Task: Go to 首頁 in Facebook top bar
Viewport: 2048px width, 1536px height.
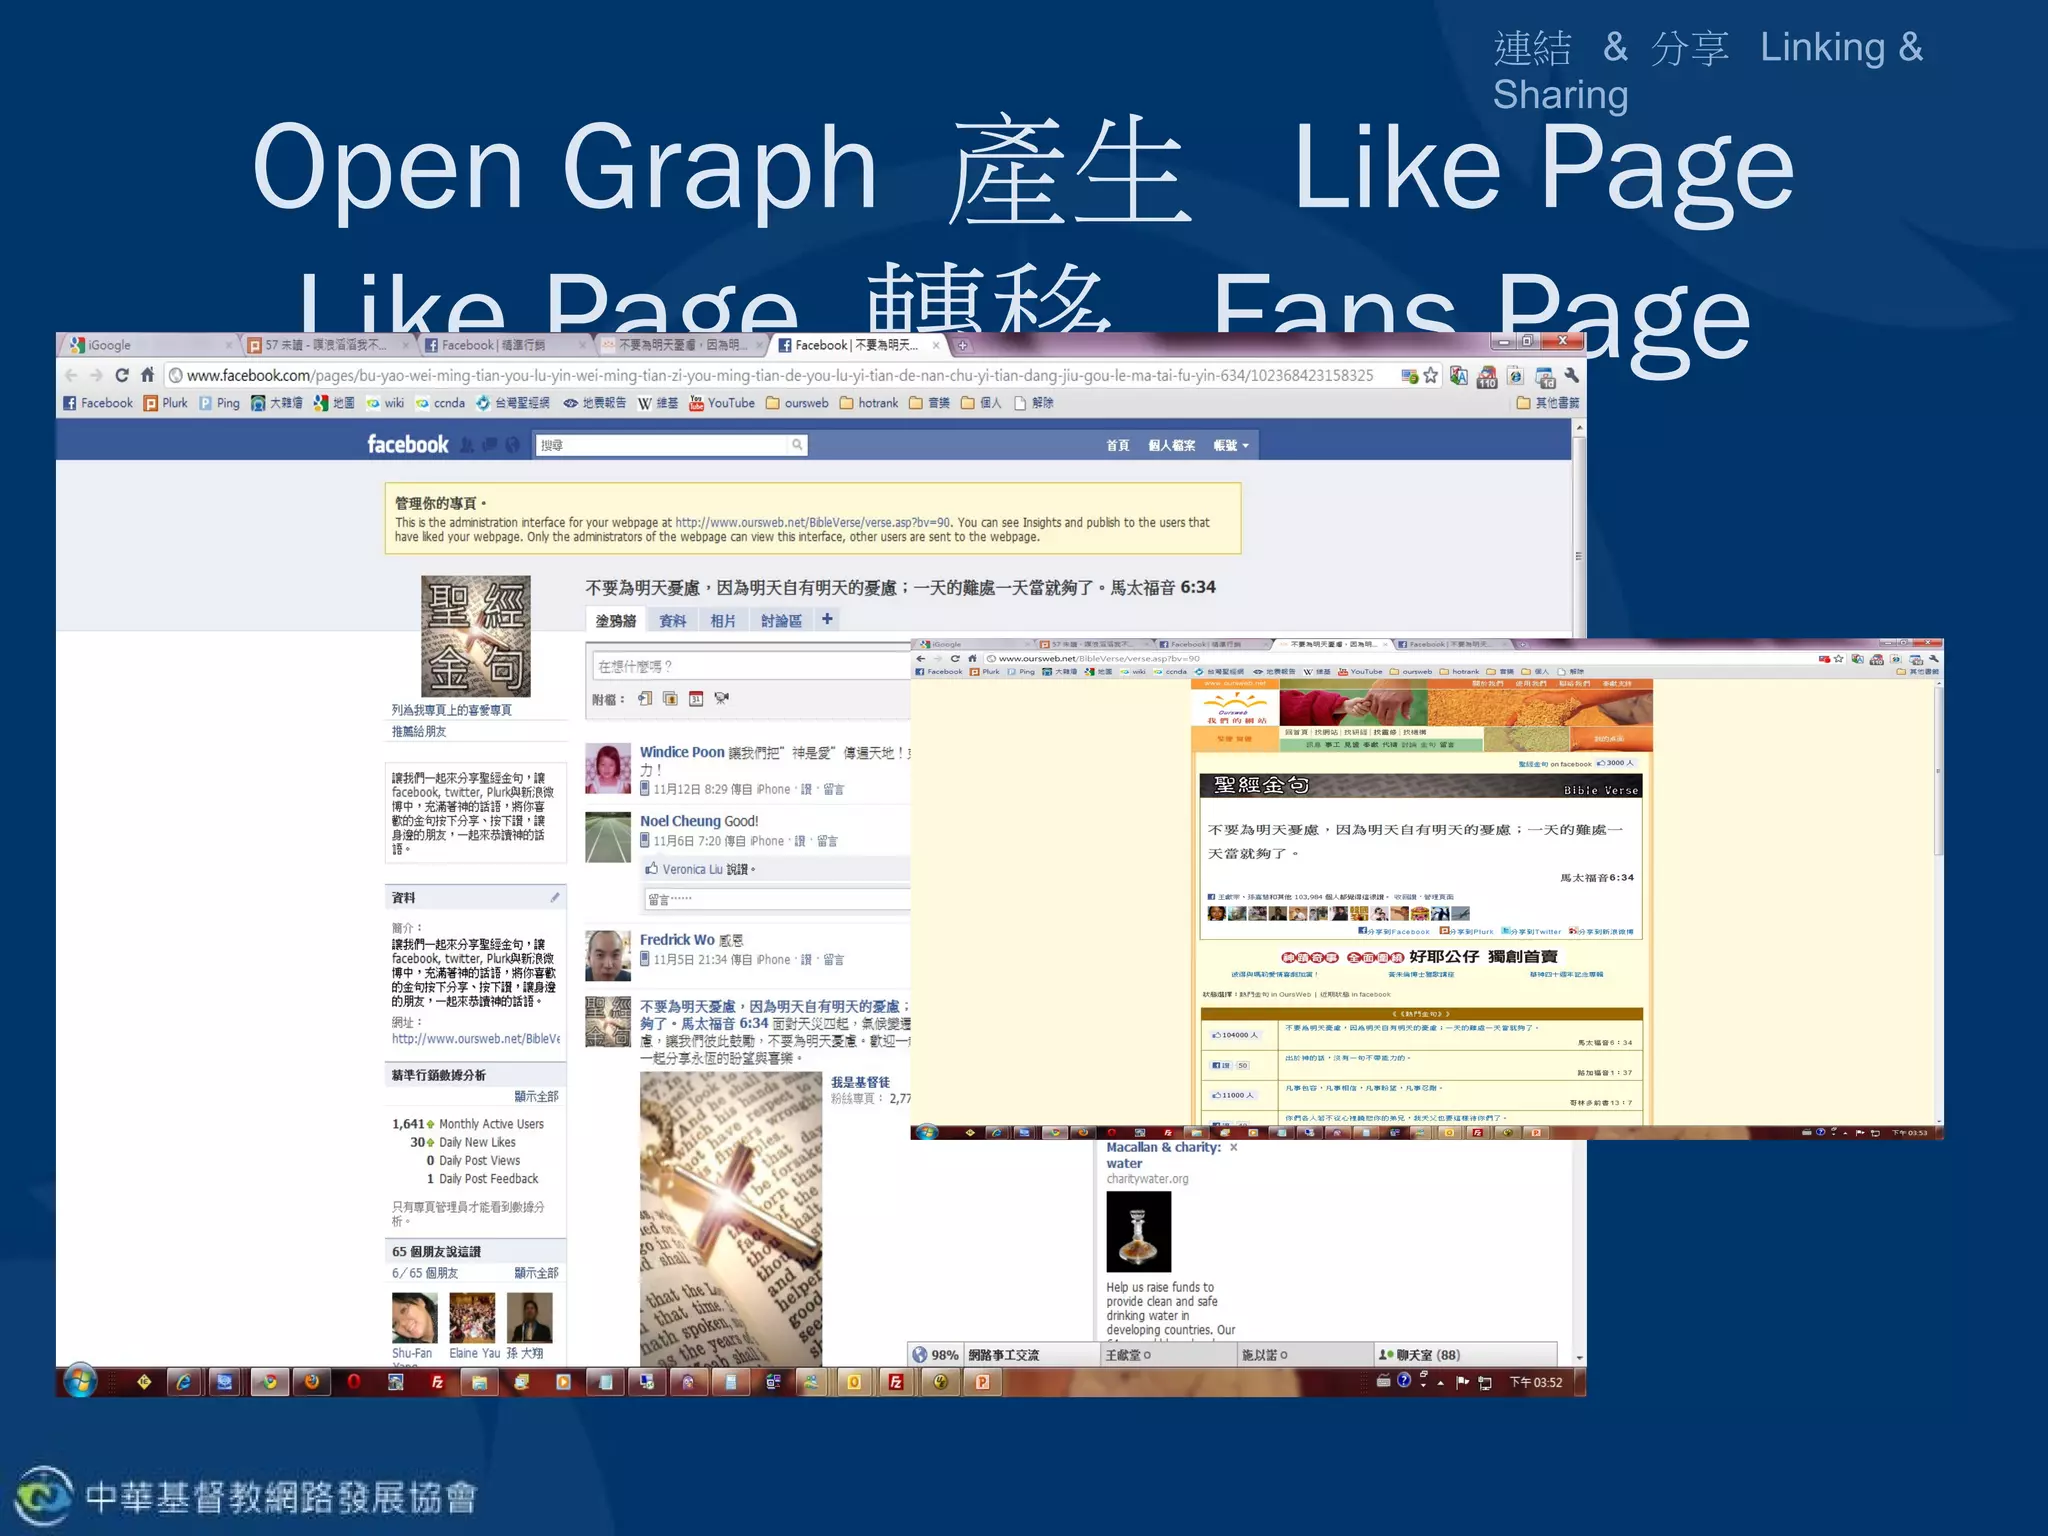Action: (1118, 446)
